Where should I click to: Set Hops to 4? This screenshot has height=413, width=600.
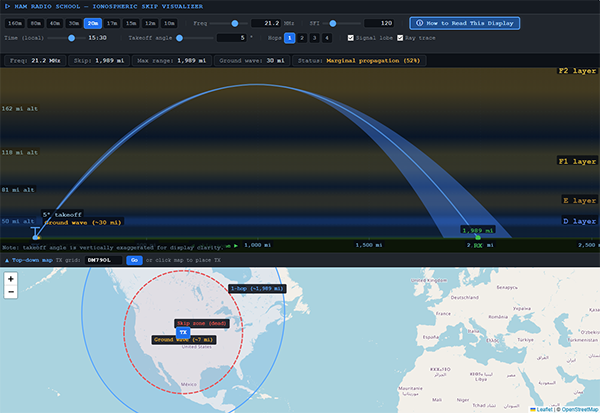tap(327, 38)
